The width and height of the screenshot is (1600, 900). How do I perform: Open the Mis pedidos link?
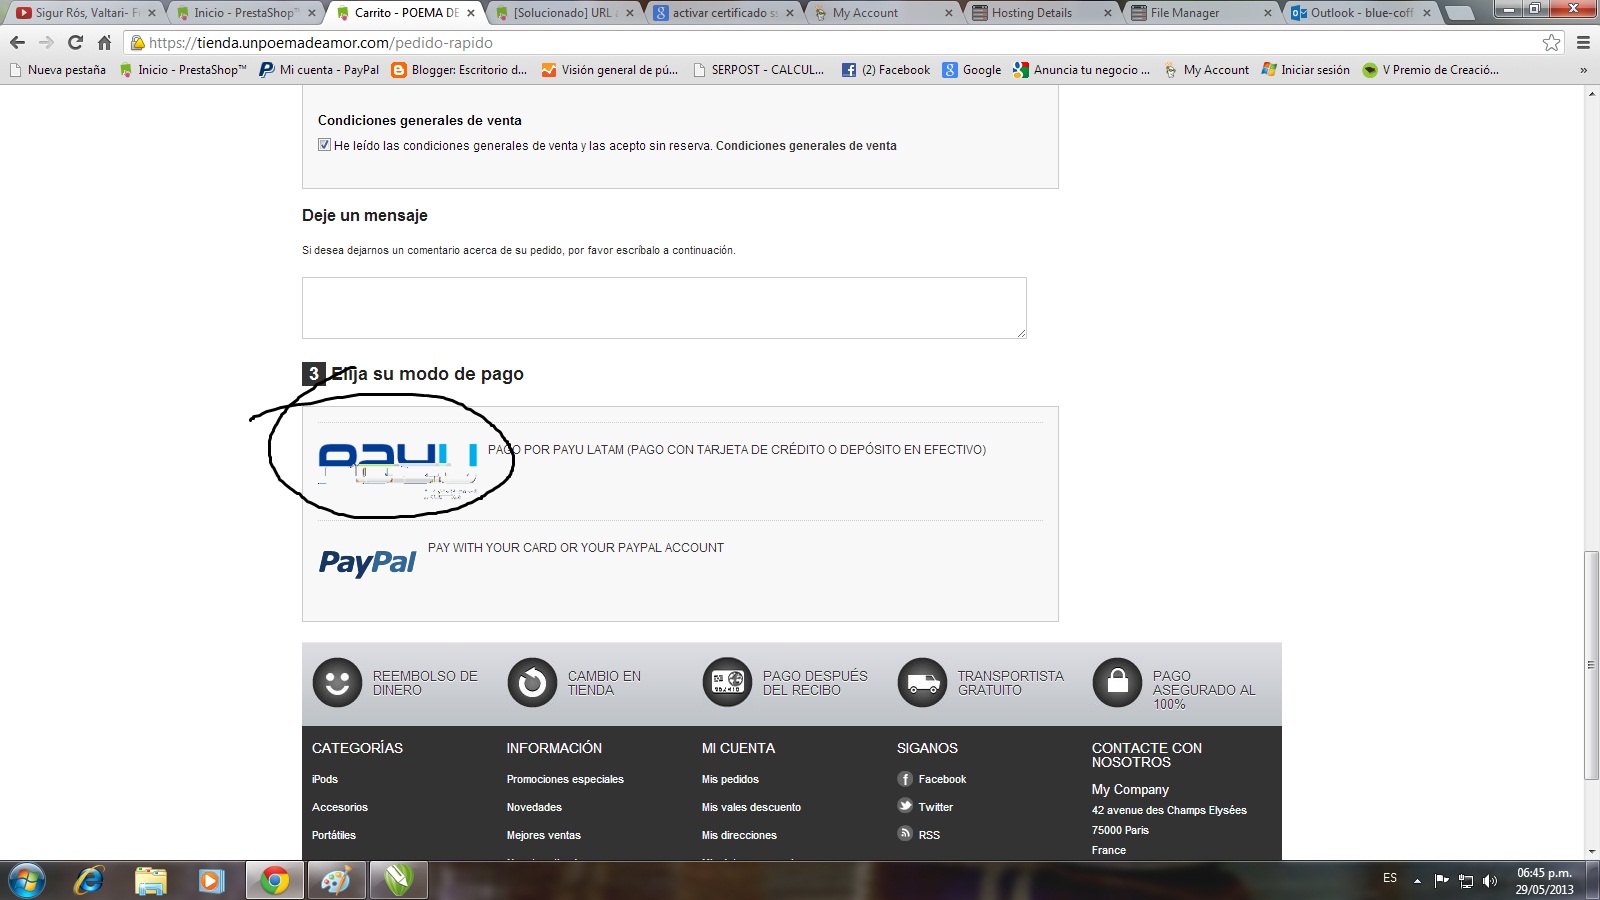click(x=730, y=779)
